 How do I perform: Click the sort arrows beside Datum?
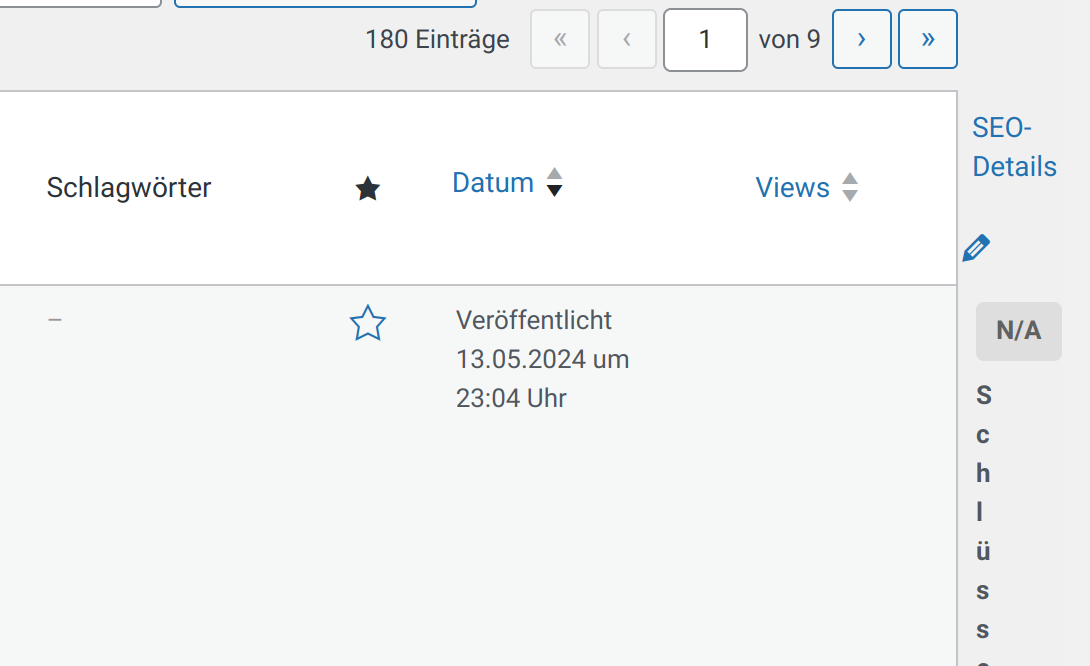[x=554, y=183]
